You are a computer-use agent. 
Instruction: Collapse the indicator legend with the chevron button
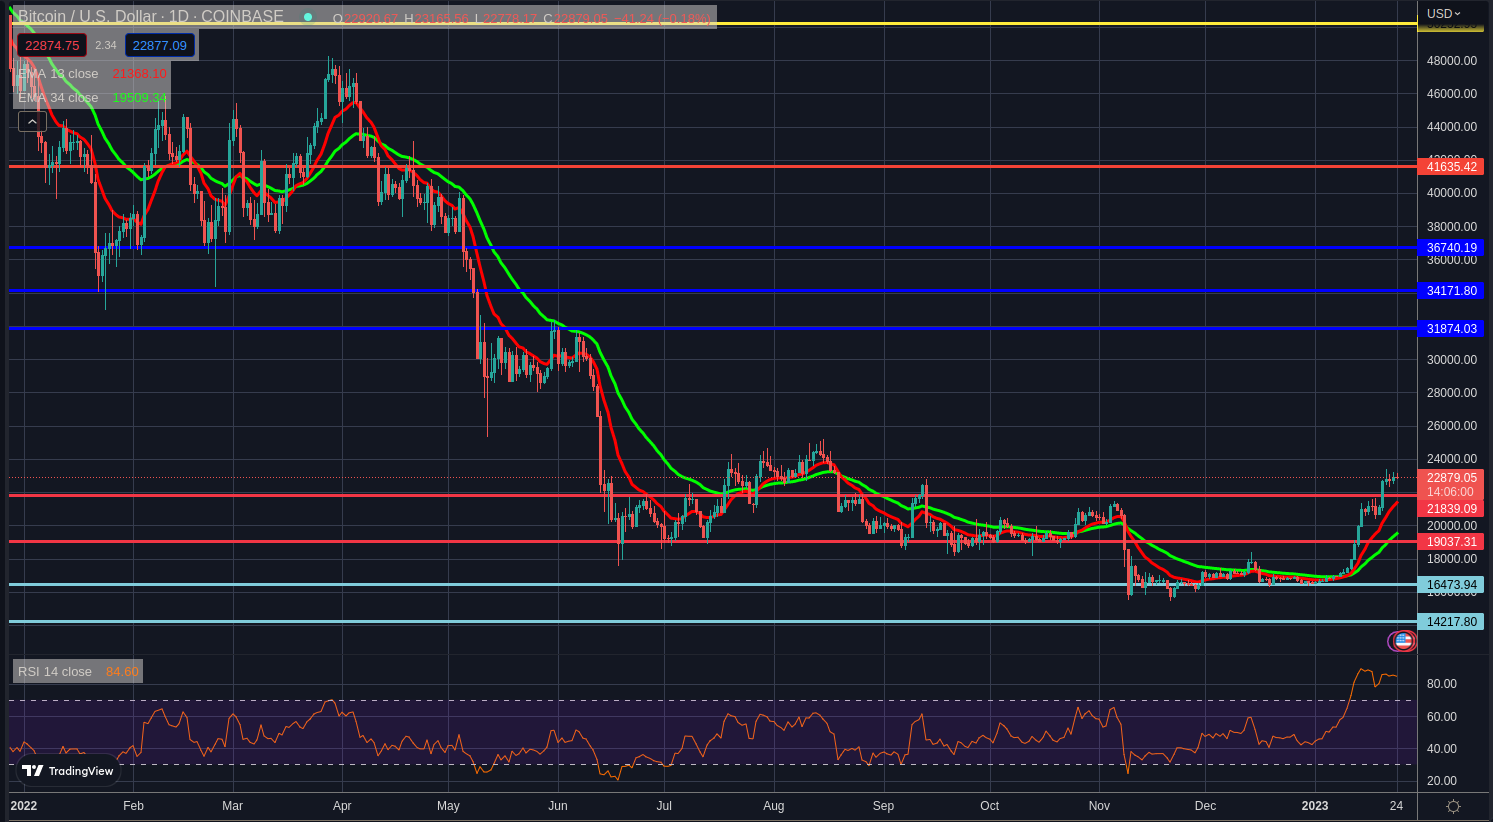32,122
